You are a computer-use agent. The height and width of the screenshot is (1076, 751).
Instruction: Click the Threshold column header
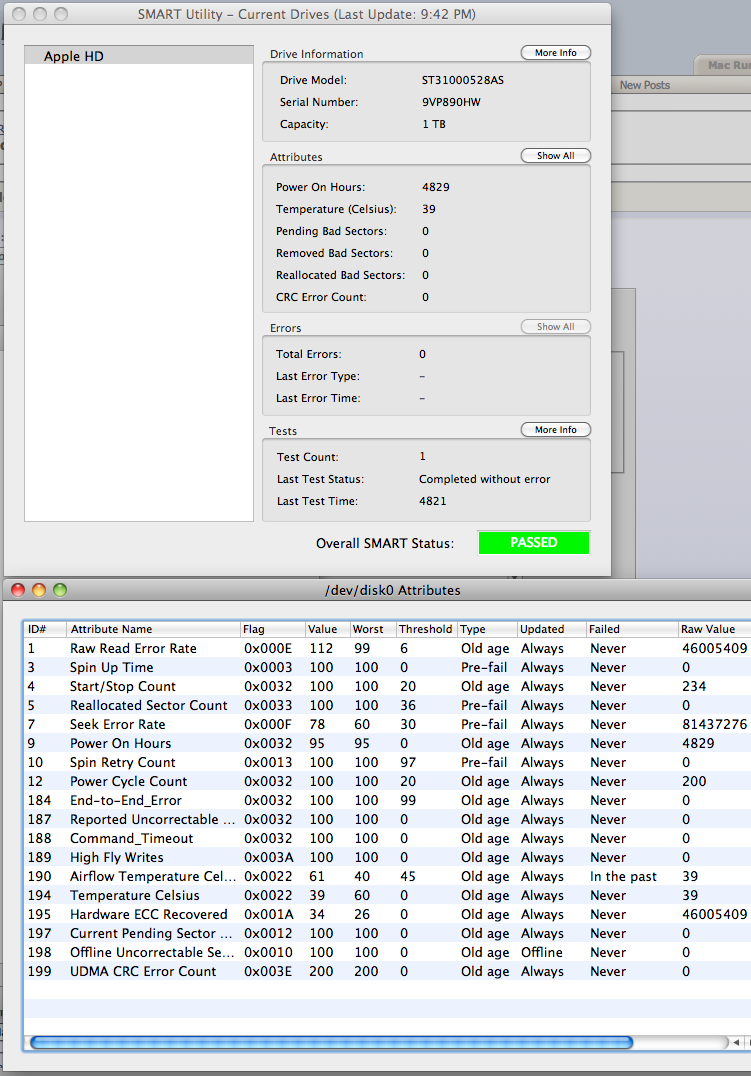coord(426,629)
